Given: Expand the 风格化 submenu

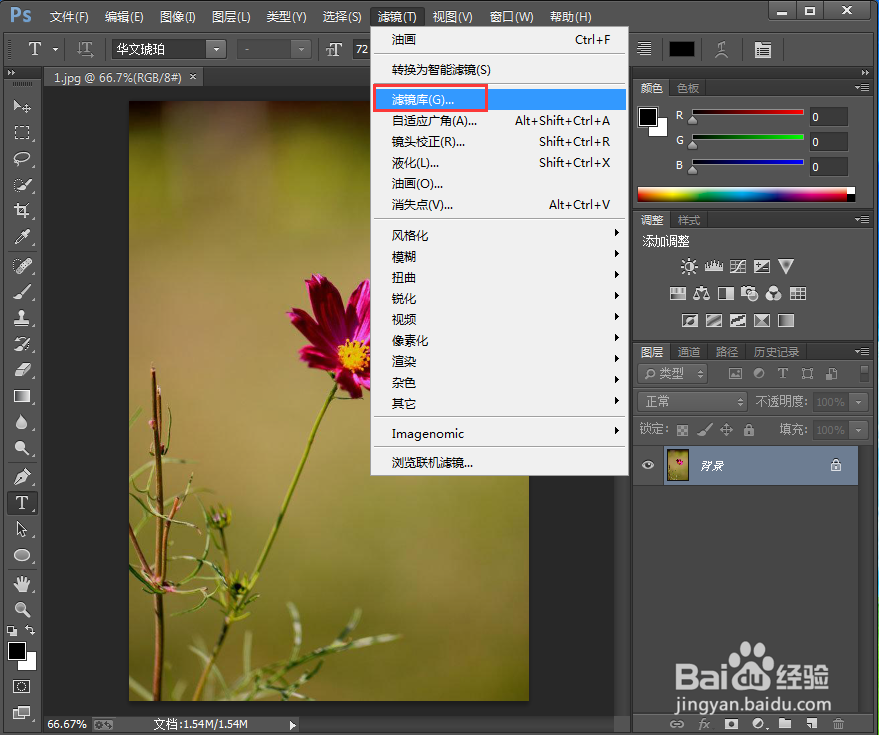Looking at the screenshot, I should tap(499, 235).
